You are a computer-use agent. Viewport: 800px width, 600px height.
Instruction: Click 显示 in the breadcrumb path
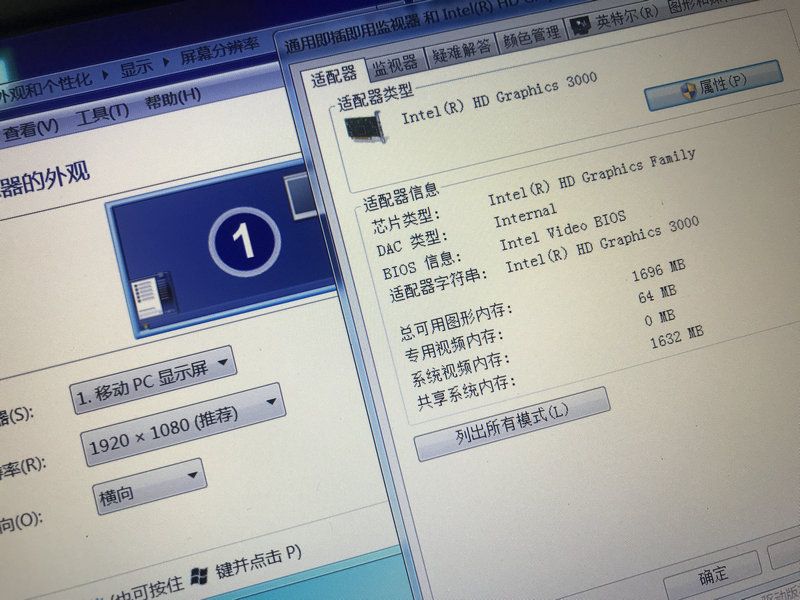[x=136, y=68]
